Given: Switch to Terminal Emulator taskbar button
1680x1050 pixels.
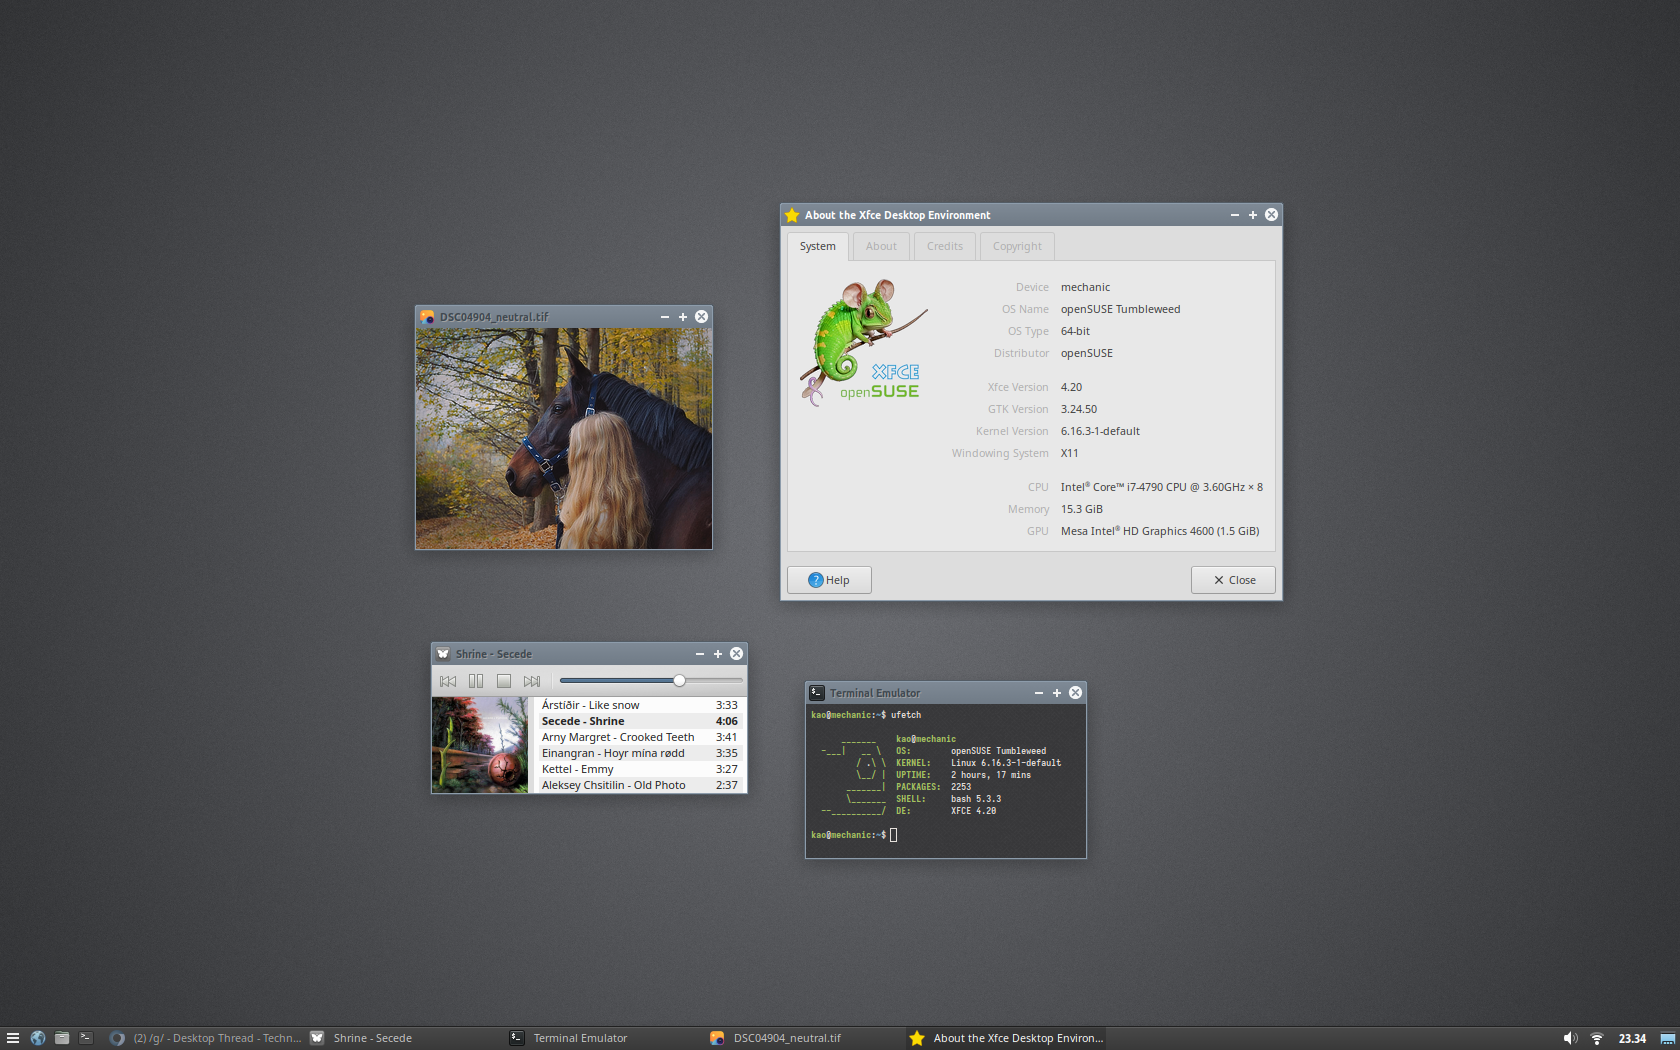Looking at the screenshot, I should (605, 1038).
